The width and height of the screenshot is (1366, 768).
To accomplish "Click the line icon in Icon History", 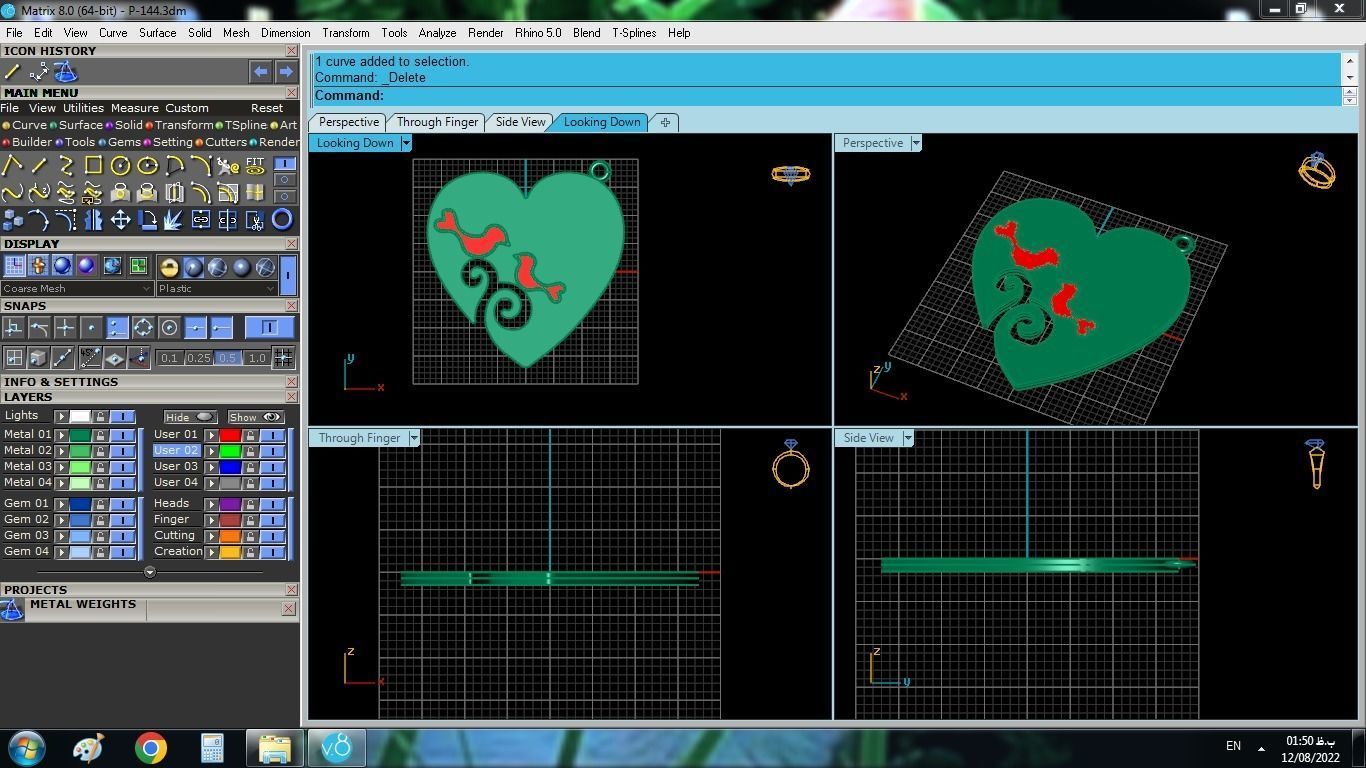I will pos(12,72).
